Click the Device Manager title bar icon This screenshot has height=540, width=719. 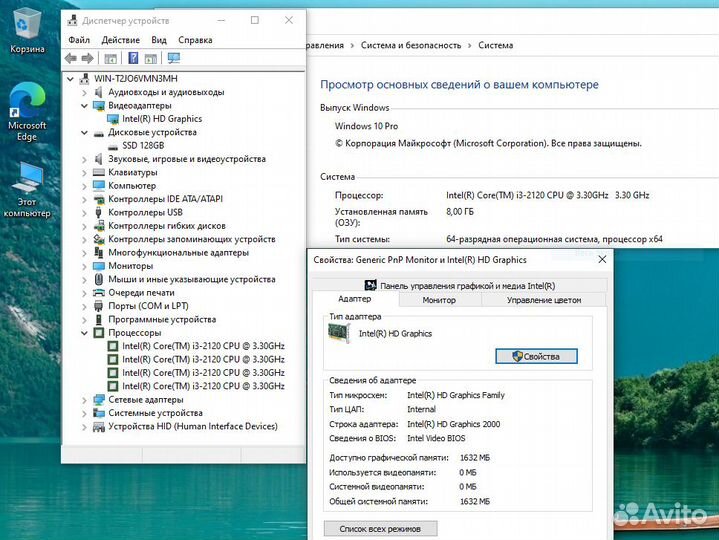[72, 20]
